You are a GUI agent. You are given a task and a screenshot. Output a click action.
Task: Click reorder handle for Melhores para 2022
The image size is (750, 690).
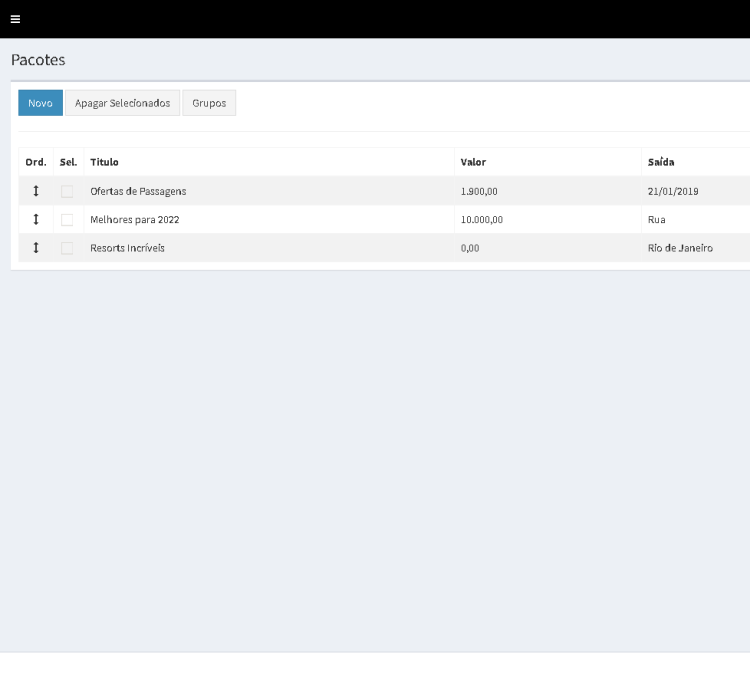point(36,219)
